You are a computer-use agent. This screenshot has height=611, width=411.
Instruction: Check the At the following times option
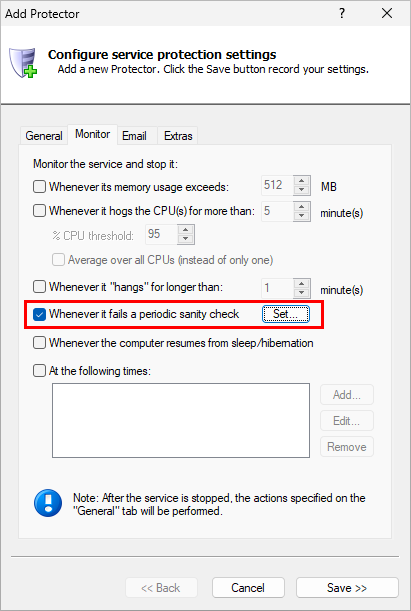(x=39, y=371)
